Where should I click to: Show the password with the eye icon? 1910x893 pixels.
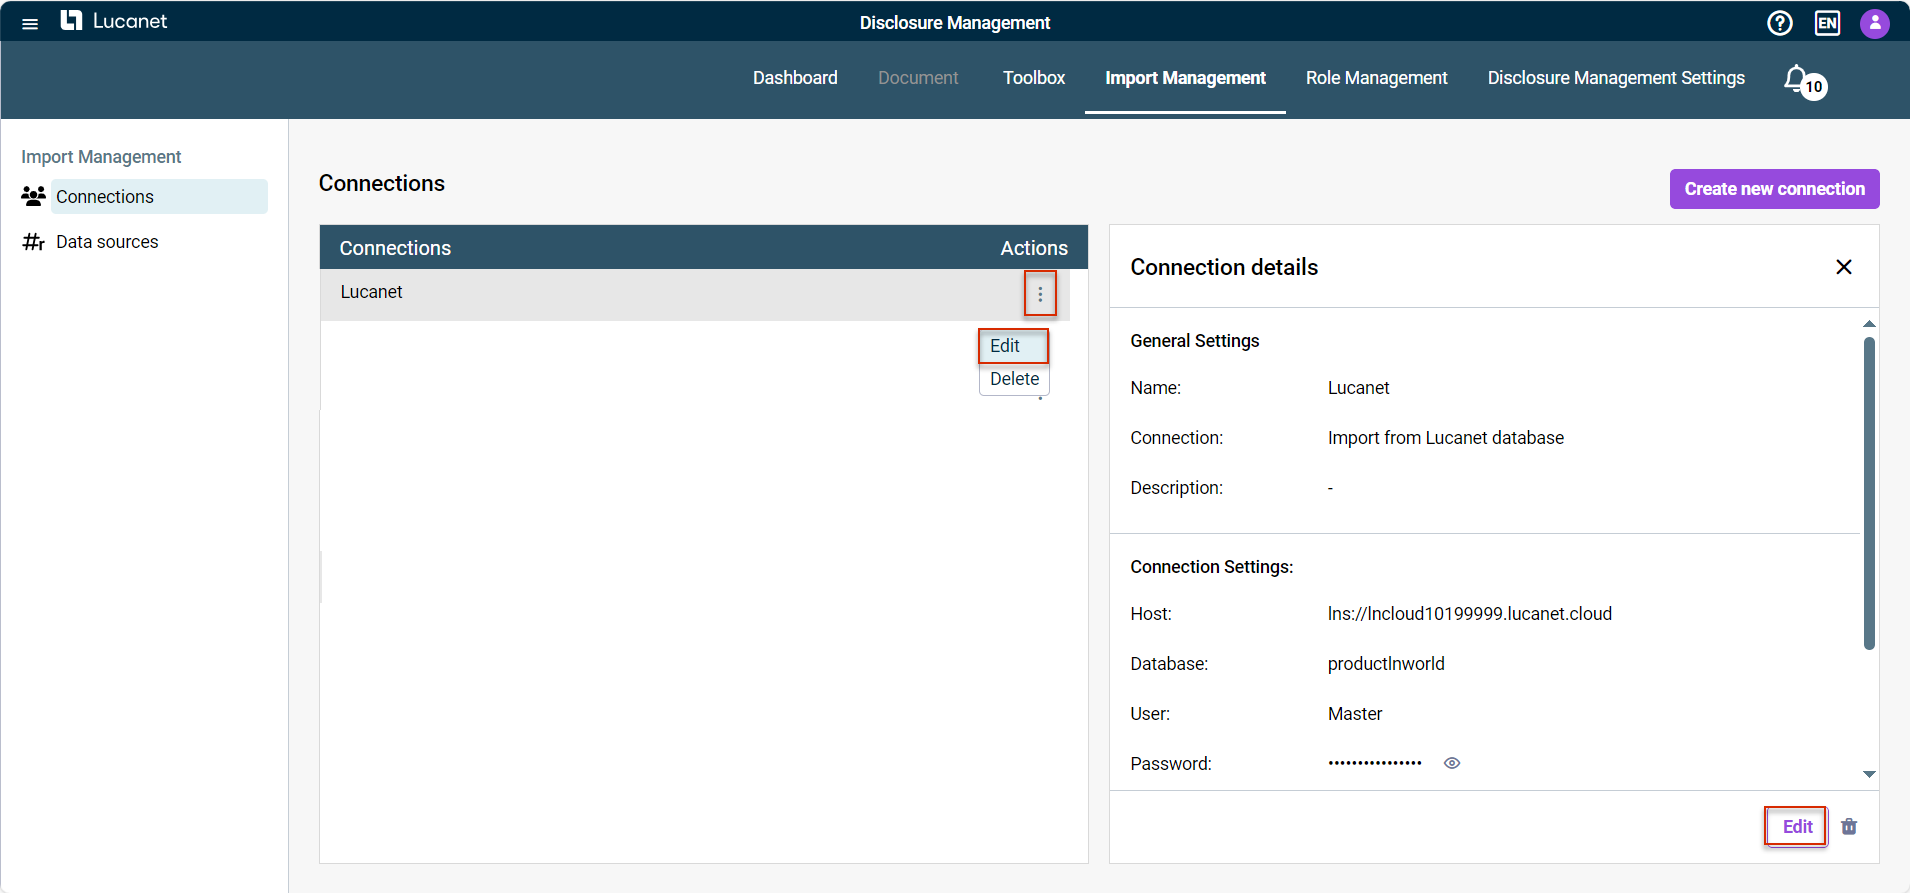click(x=1452, y=763)
